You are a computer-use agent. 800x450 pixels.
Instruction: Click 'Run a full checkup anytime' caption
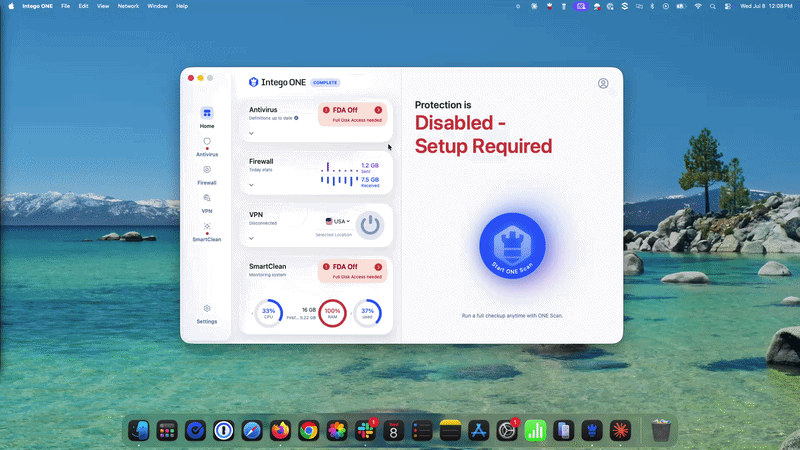512,316
